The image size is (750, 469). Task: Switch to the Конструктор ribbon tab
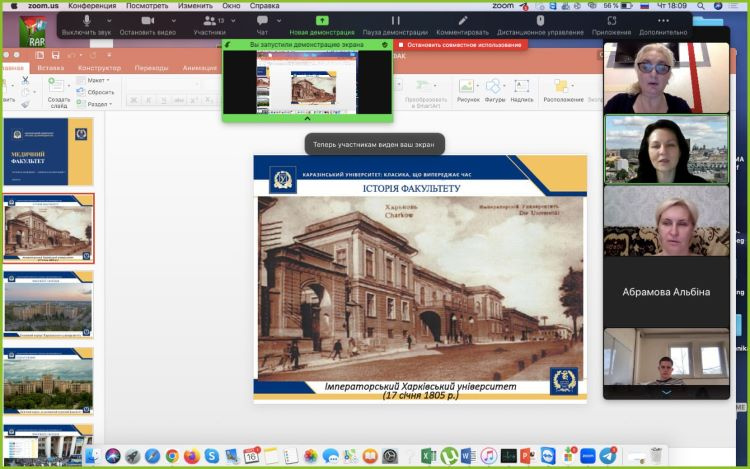tap(99, 68)
